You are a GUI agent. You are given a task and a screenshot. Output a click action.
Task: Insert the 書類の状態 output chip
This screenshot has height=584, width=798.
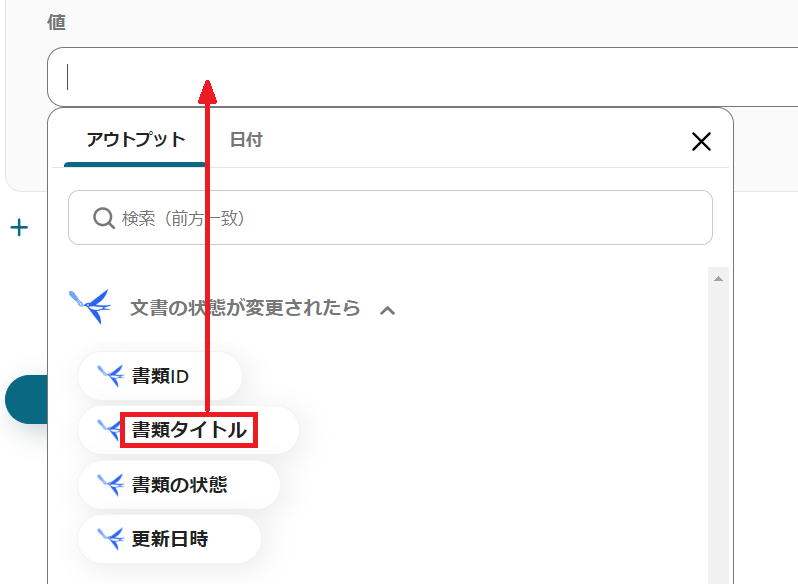(x=179, y=485)
